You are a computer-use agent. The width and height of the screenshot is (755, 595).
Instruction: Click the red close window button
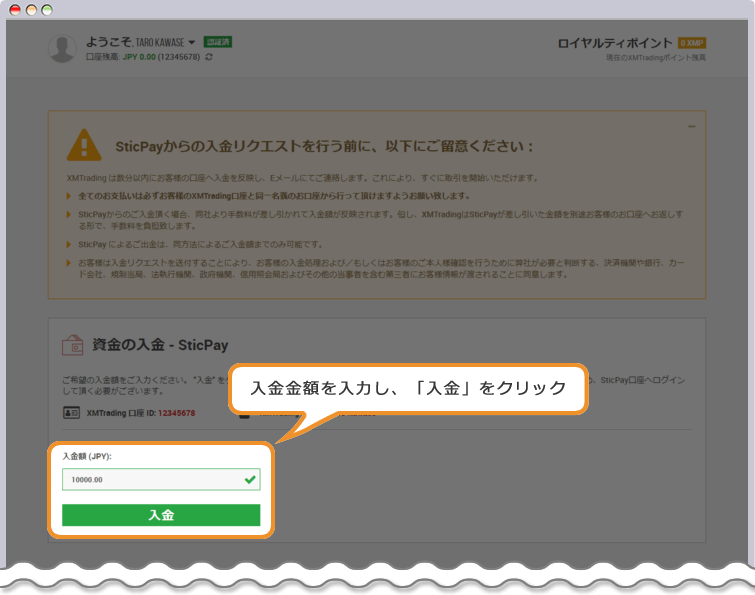(15, 10)
